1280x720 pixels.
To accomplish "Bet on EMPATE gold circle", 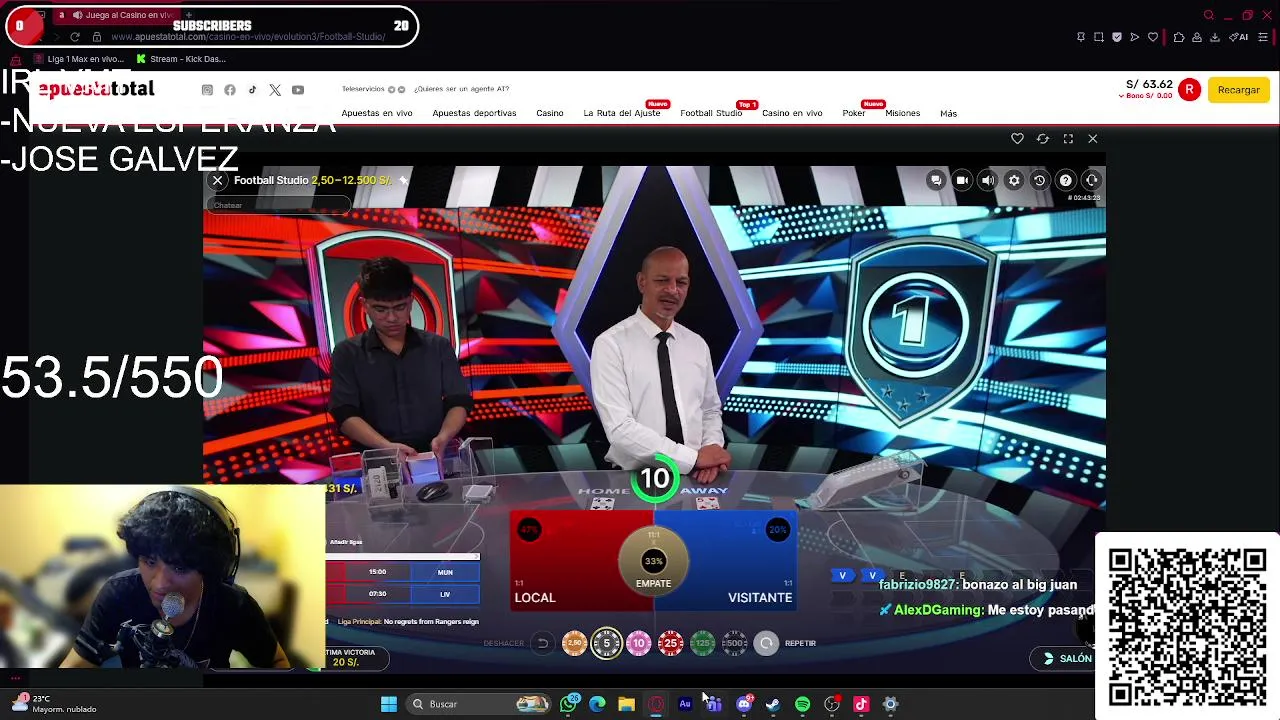I will tap(653, 561).
